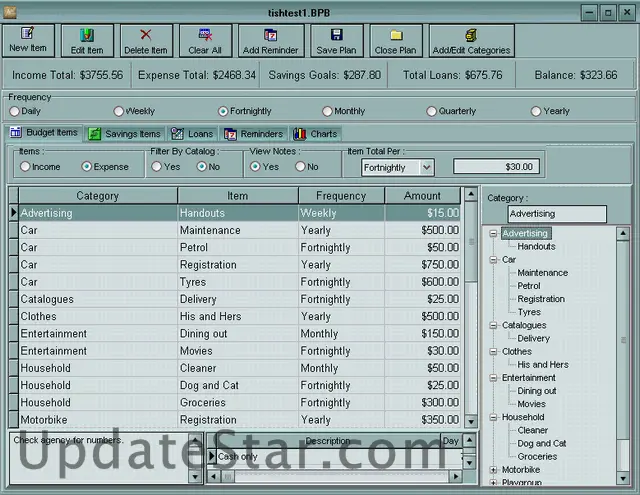
Task: Choose Expense items radio button
Action: click(x=87, y=166)
